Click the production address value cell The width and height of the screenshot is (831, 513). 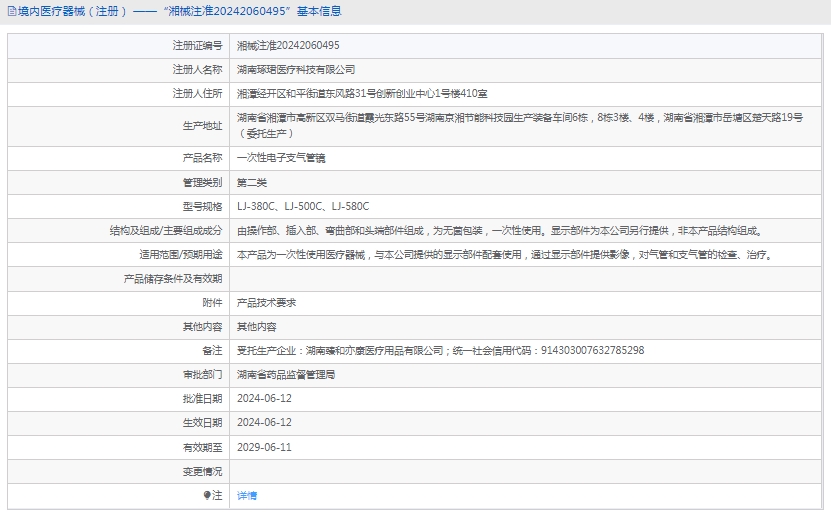point(520,124)
